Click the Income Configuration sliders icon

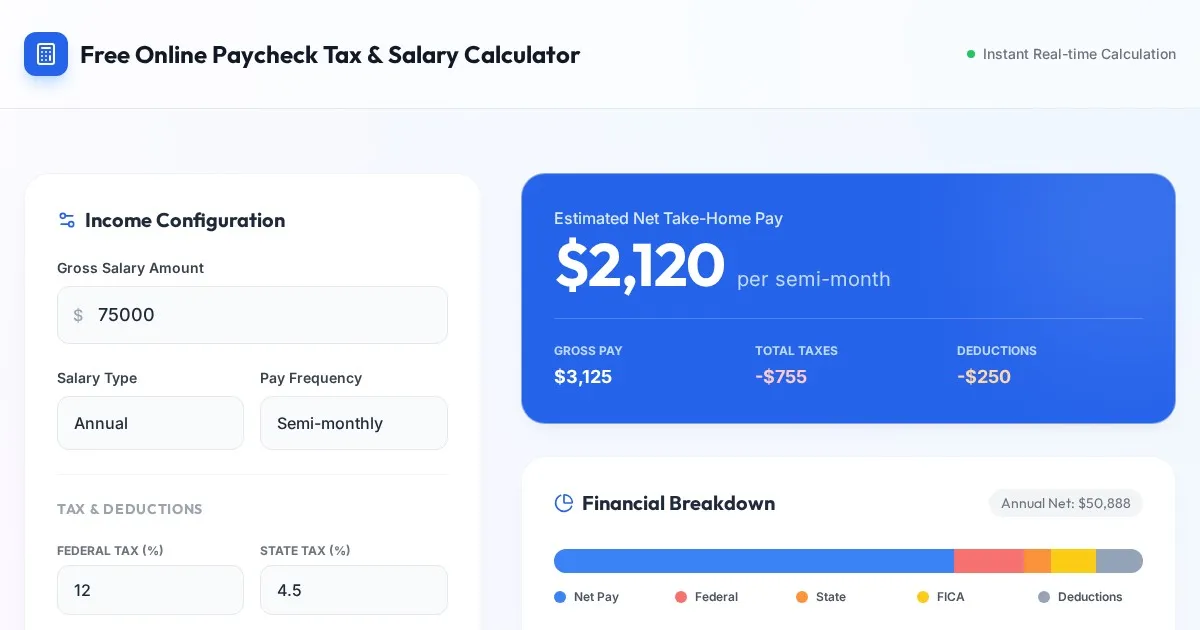coord(67,220)
